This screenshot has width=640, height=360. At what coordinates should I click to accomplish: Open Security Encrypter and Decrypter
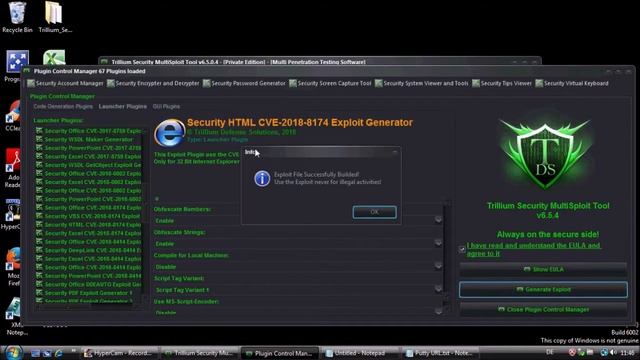click(x=153, y=83)
